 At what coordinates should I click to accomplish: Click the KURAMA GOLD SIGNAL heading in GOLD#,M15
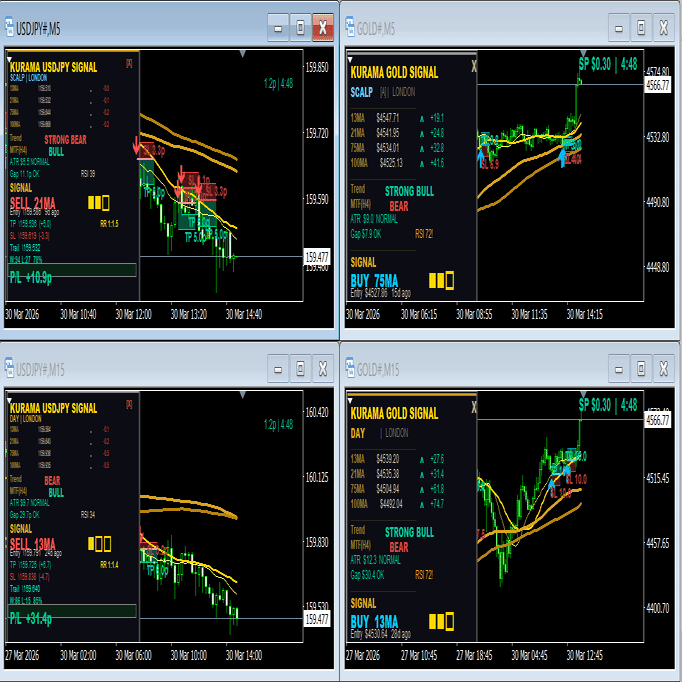coord(394,413)
